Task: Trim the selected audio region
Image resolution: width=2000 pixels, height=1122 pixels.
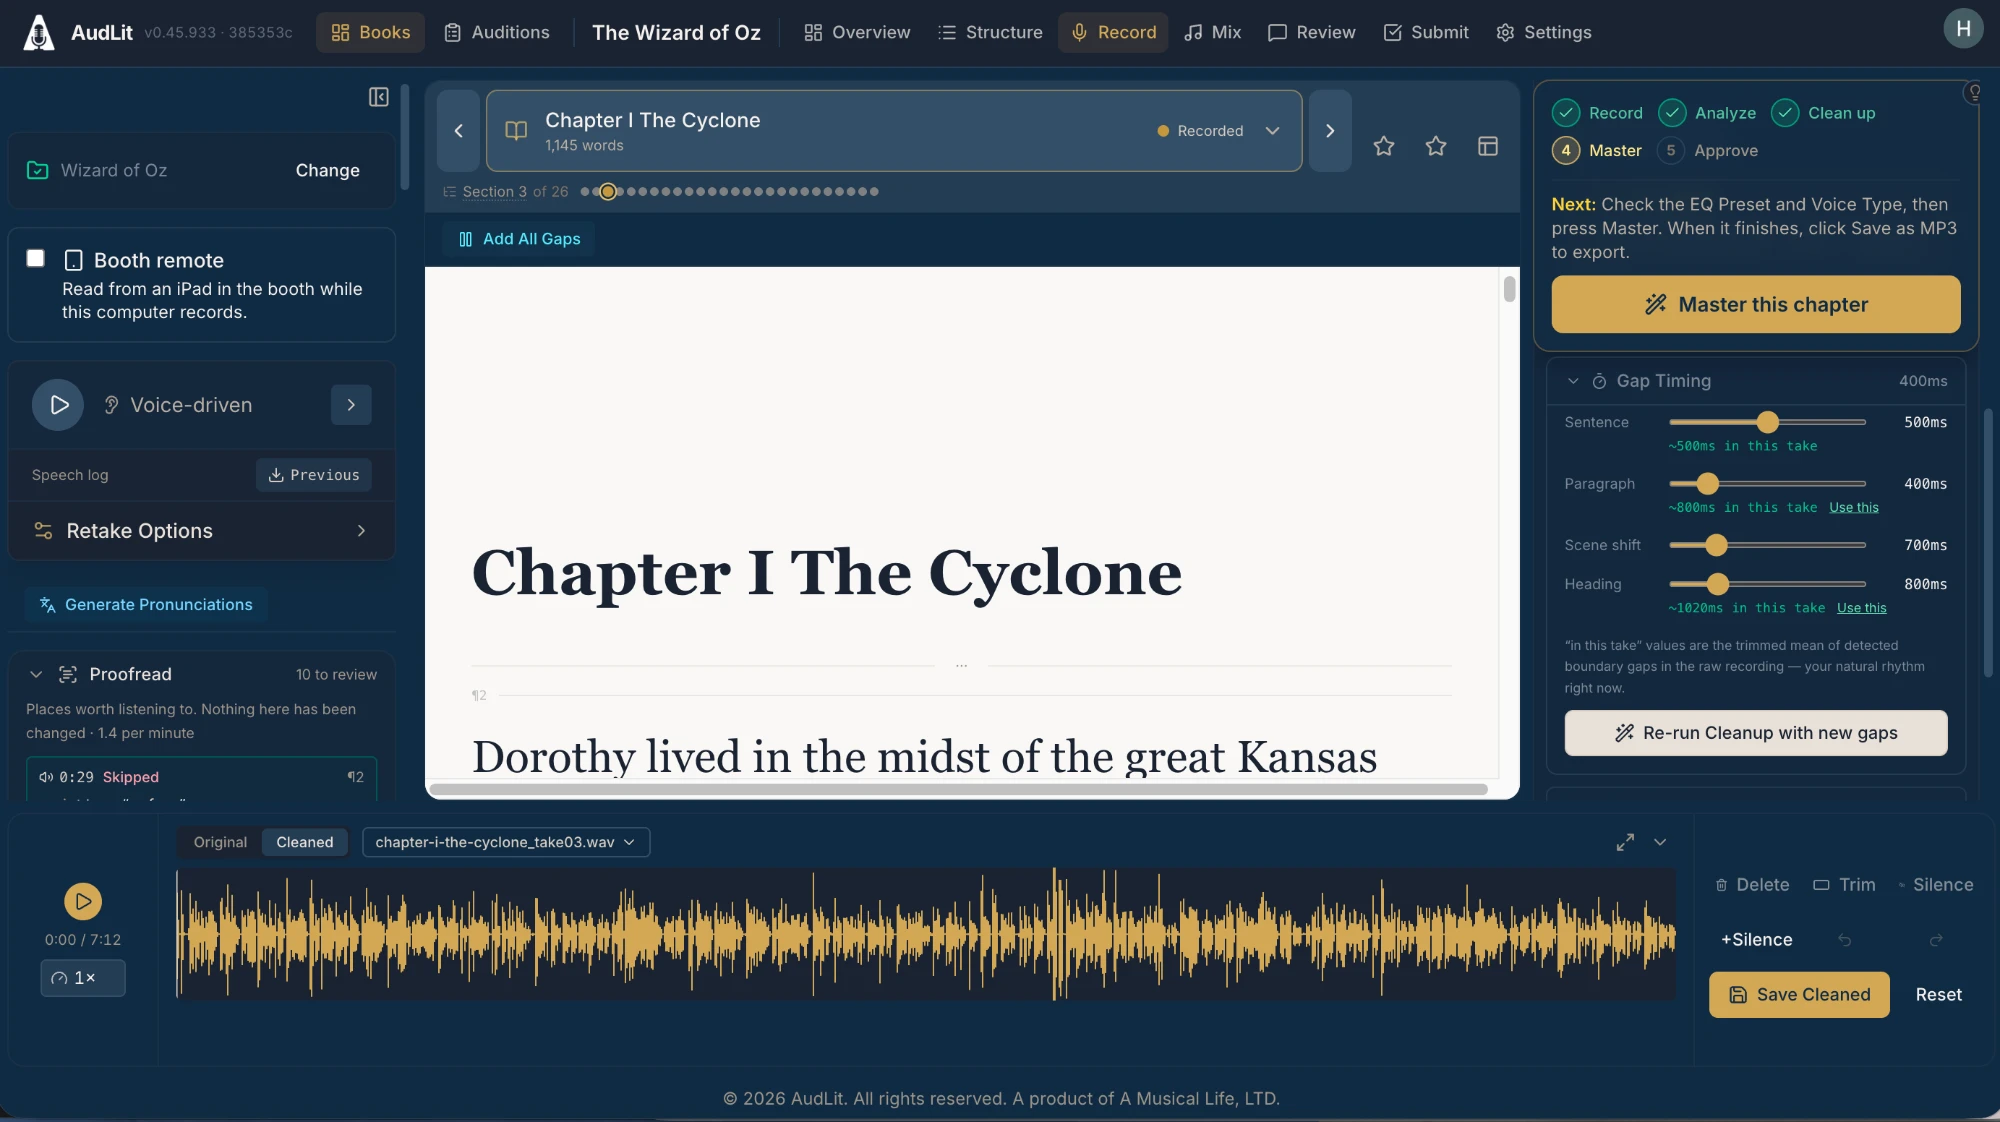Action: point(1844,885)
